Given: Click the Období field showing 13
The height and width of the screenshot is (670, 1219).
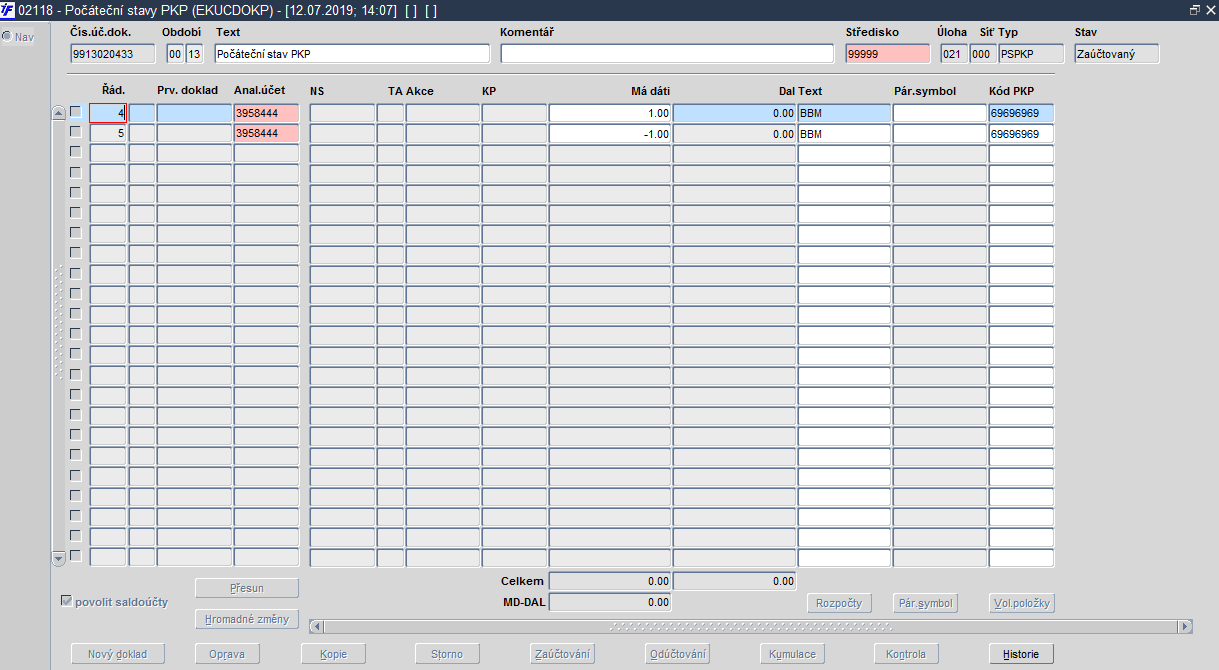Looking at the screenshot, I should (x=195, y=54).
